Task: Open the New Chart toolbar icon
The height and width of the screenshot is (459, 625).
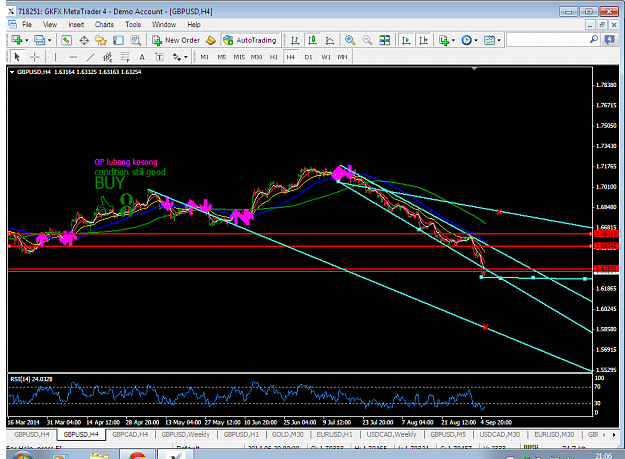Action: click(x=16, y=40)
